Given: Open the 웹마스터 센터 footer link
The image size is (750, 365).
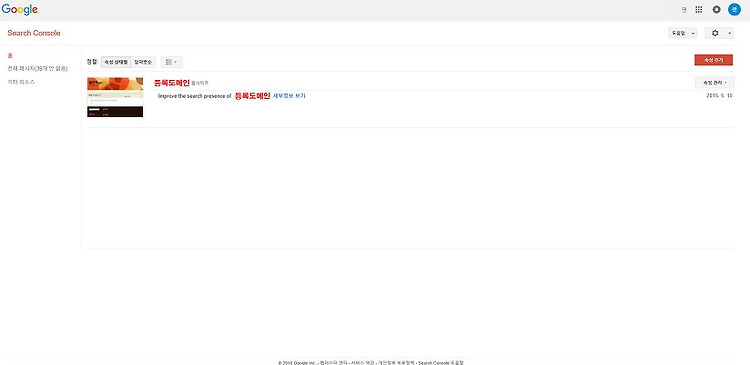Looking at the screenshot, I should coord(333,363).
